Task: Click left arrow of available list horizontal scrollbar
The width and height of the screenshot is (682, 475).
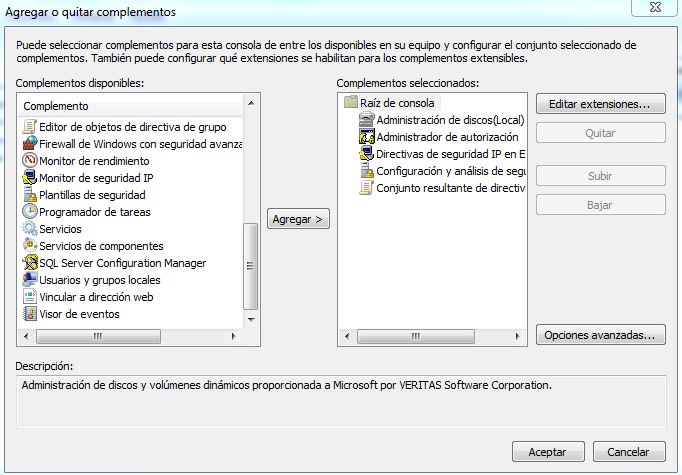Action: [x=27, y=336]
